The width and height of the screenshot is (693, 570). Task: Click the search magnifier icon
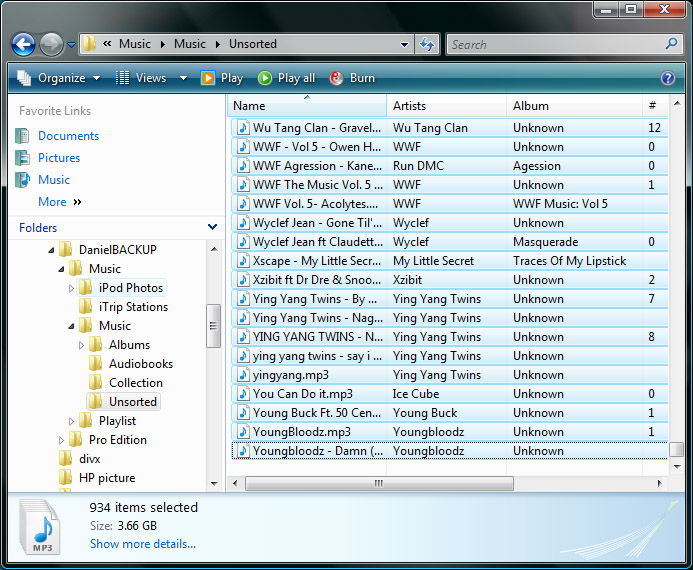tap(671, 43)
